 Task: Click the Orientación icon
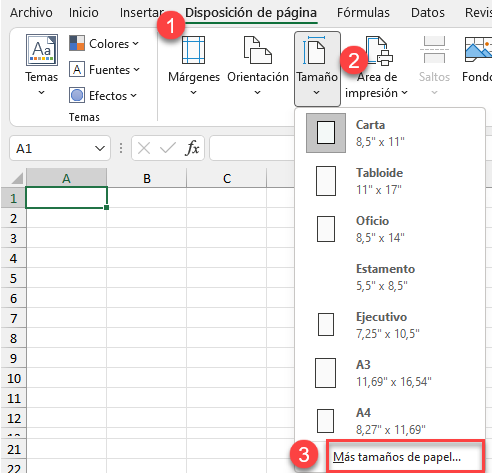coord(258,50)
